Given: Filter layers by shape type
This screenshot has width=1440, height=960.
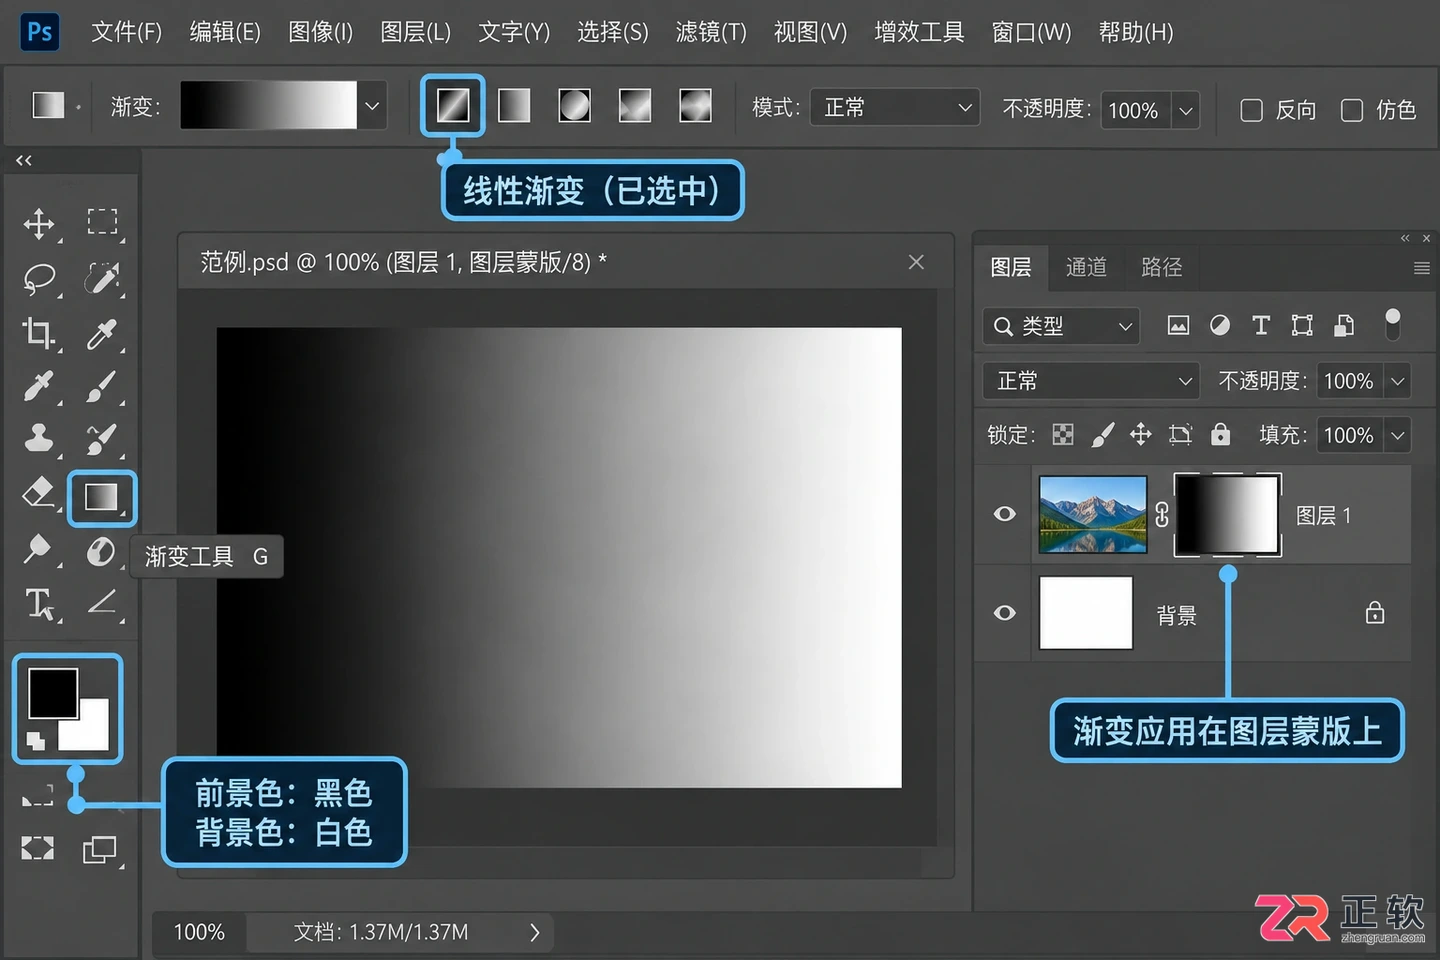Looking at the screenshot, I should tap(1302, 325).
